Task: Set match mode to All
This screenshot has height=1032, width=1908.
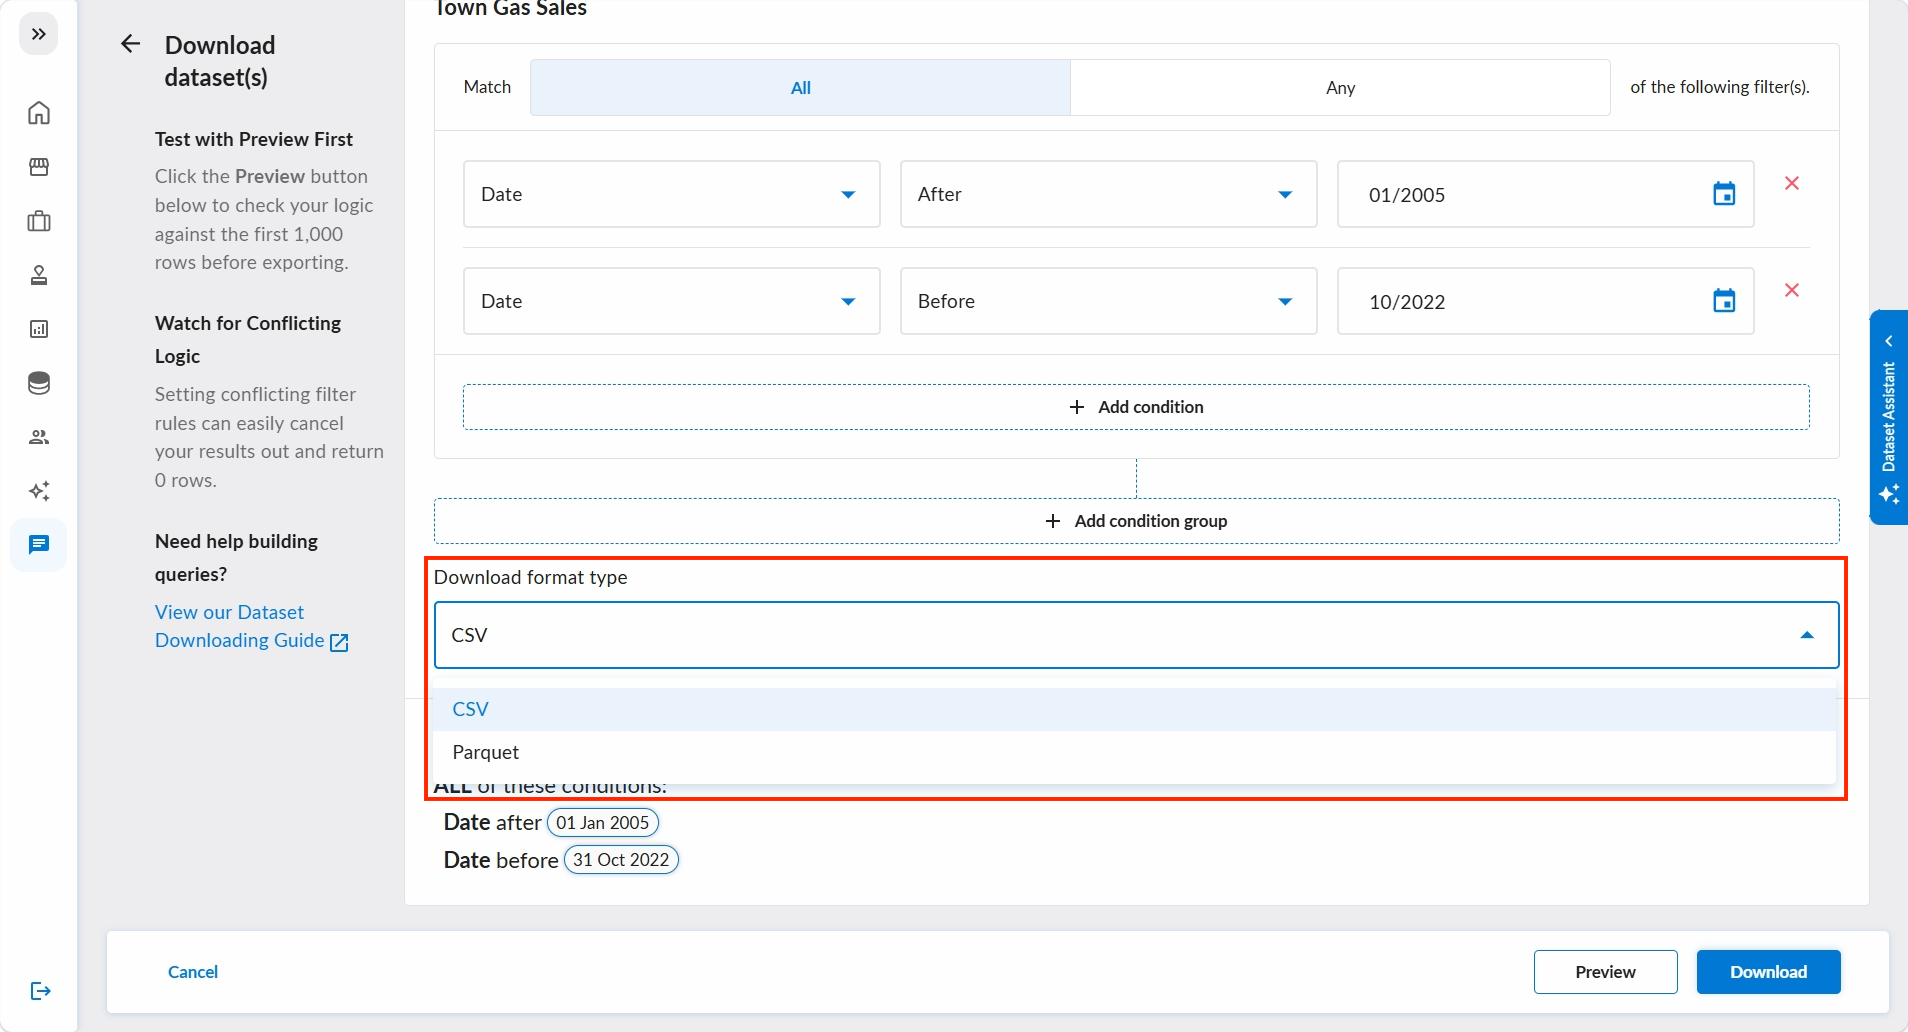Action: tap(800, 87)
